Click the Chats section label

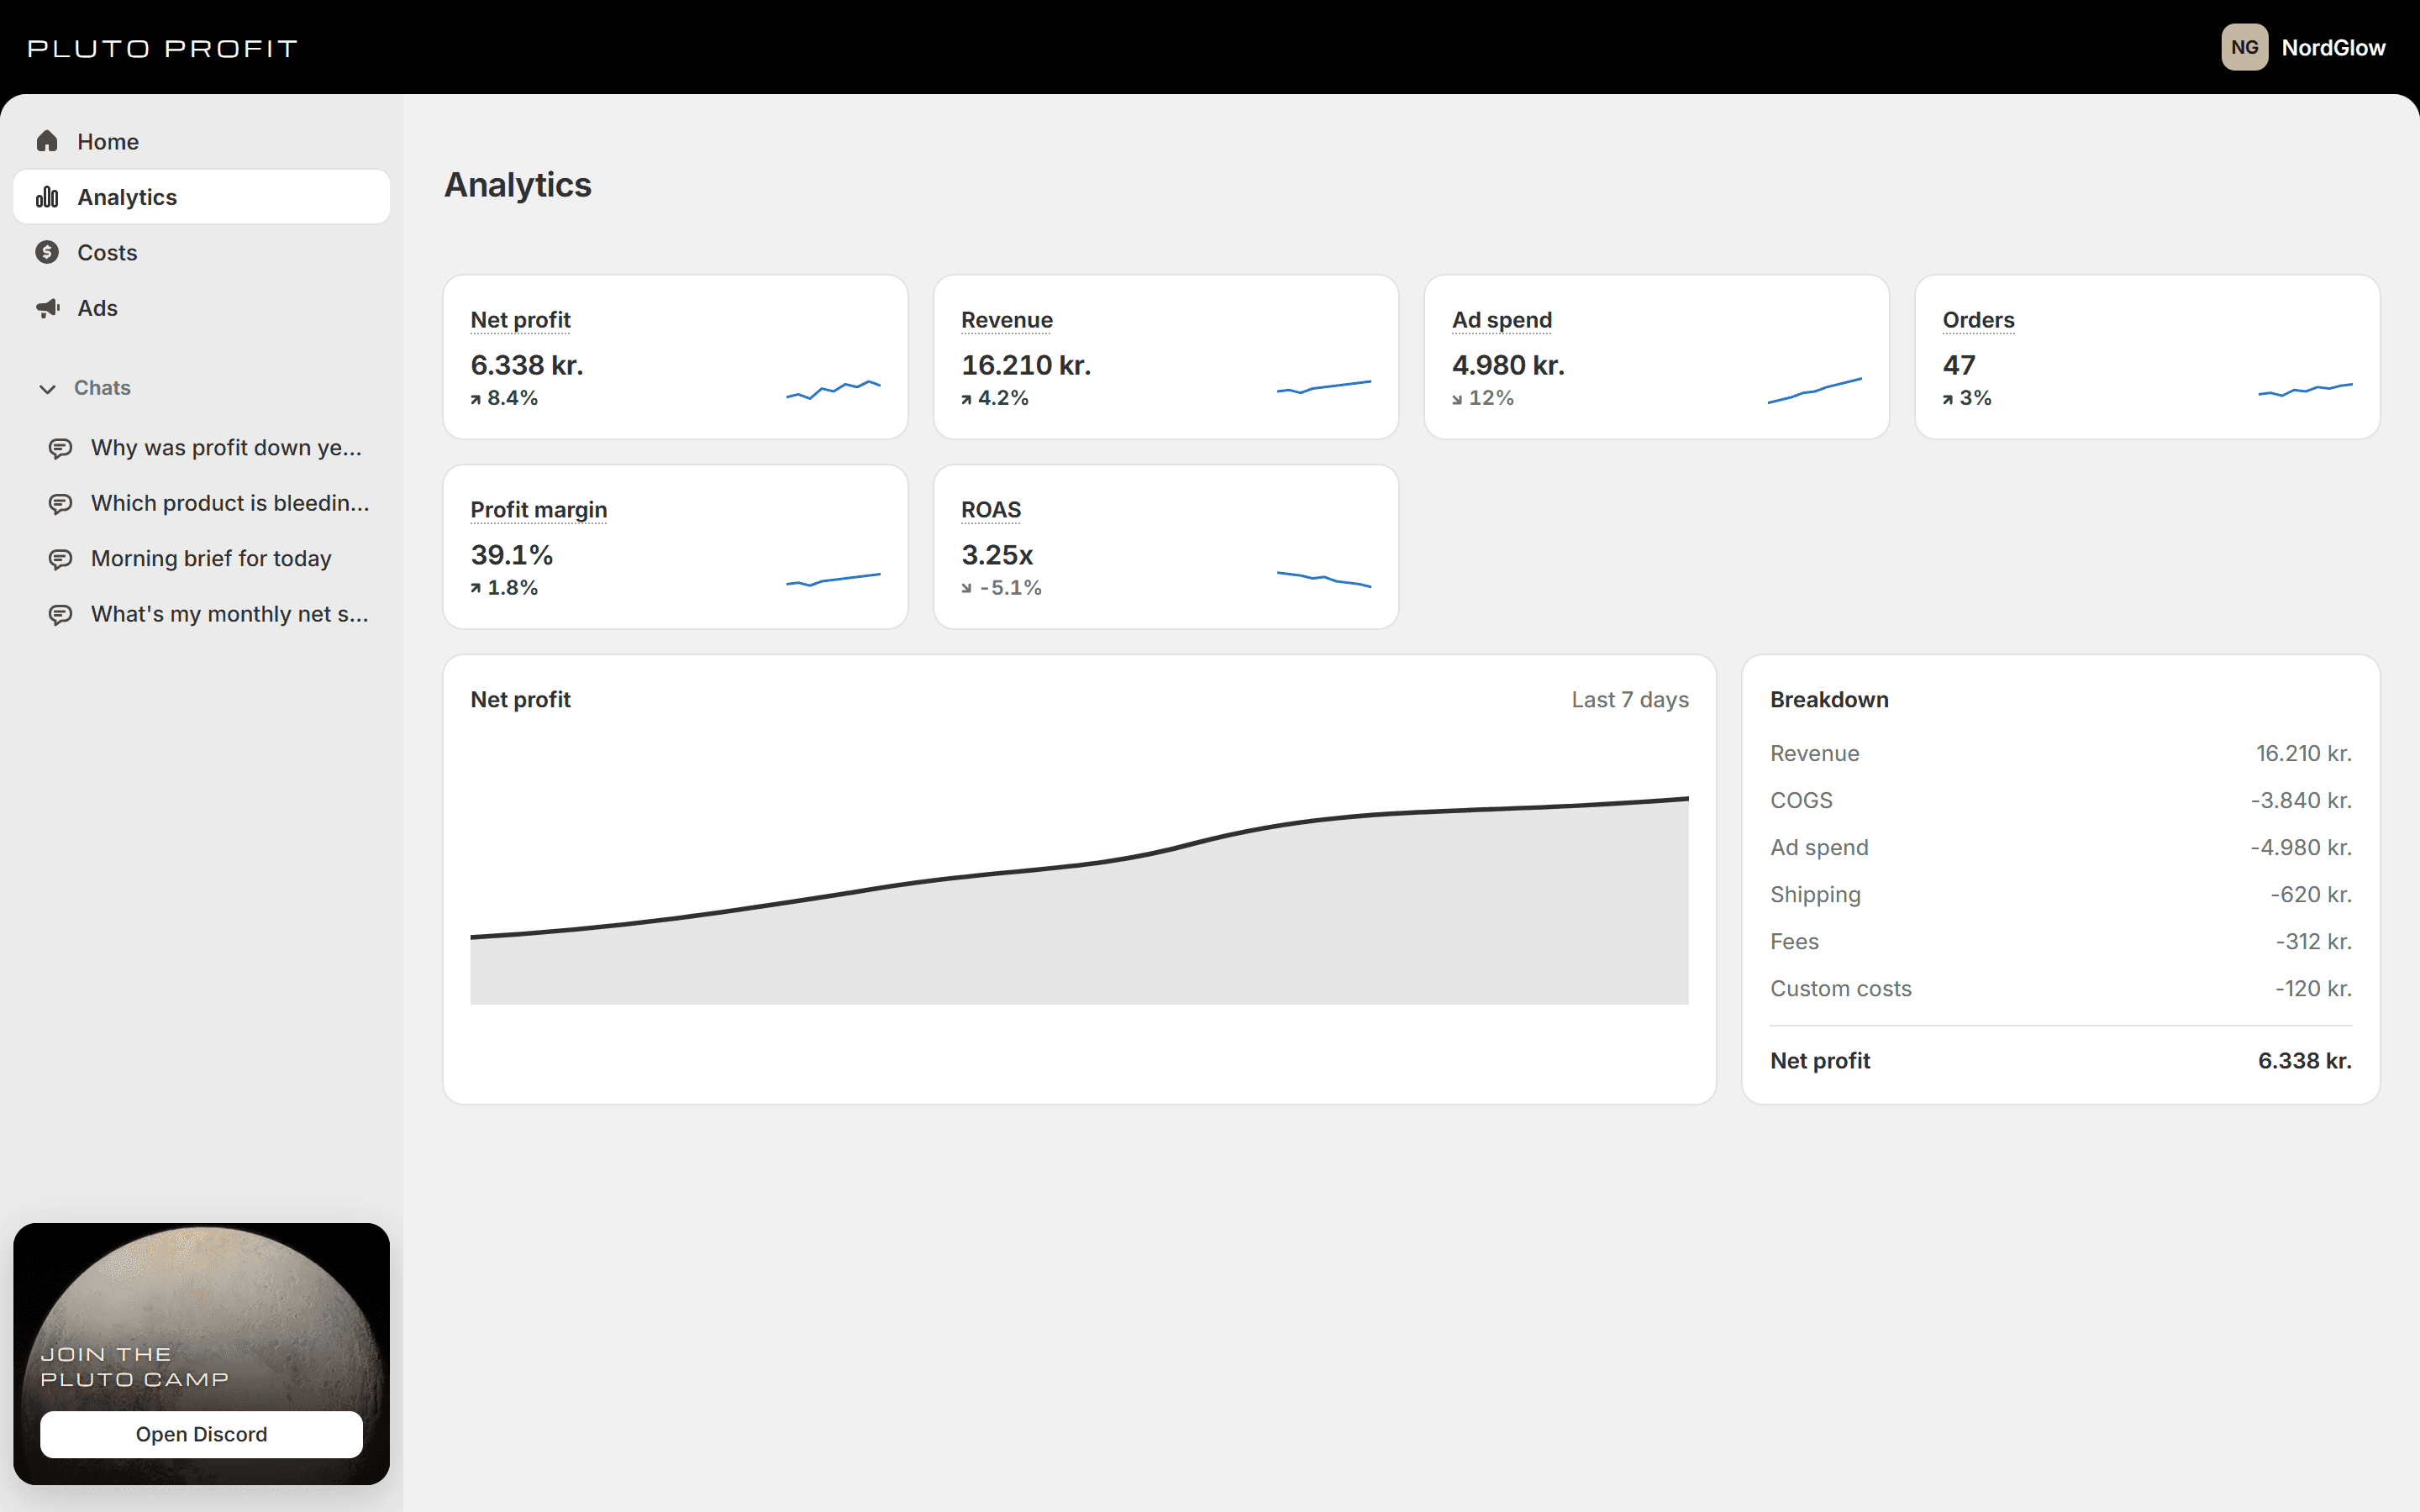tap(102, 388)
